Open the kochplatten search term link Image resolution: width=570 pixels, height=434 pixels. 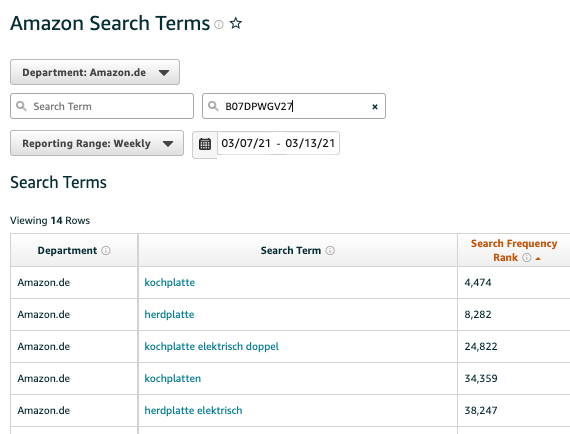click(173, 378)
